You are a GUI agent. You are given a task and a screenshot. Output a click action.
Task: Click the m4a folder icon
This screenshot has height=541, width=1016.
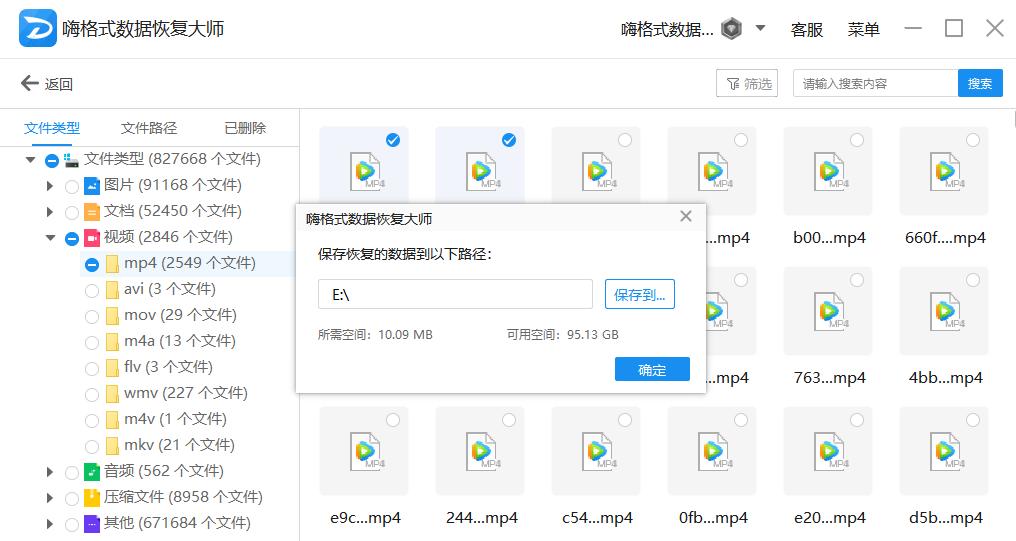tap(112, 341)
